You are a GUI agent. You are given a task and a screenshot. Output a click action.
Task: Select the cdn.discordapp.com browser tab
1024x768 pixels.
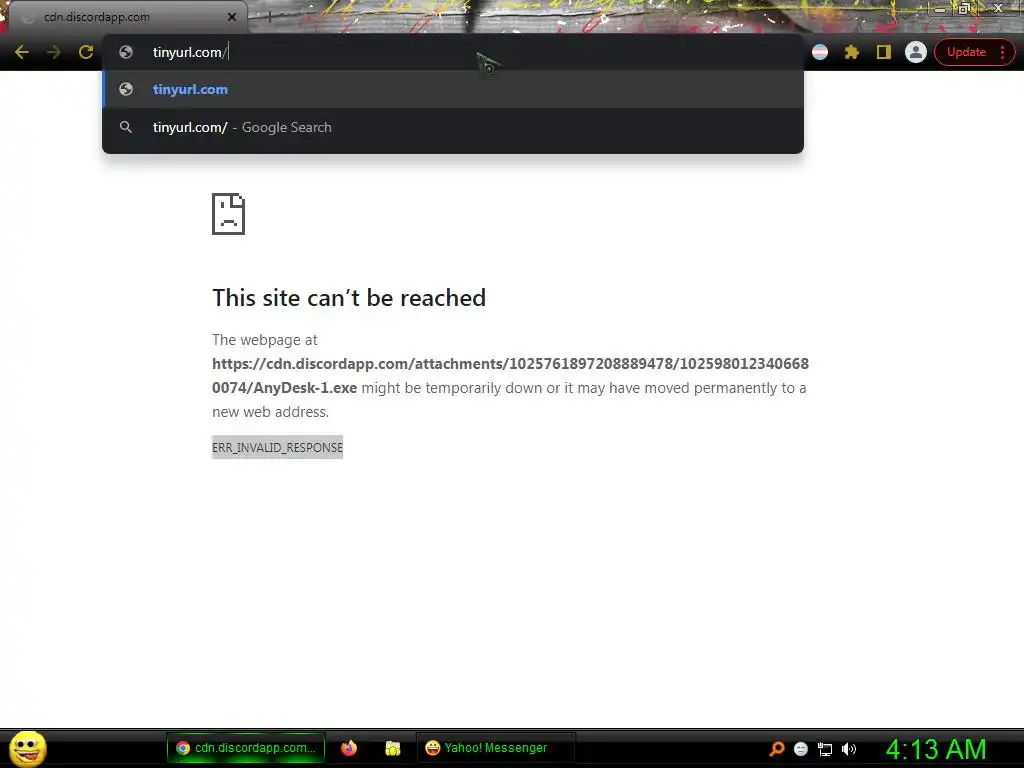click(x=127, y=17)
